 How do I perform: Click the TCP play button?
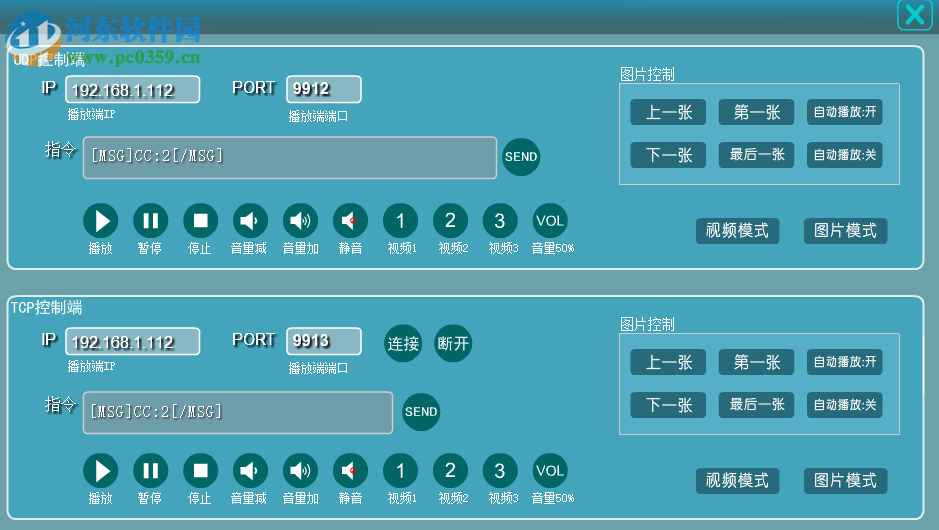point(101,471)
